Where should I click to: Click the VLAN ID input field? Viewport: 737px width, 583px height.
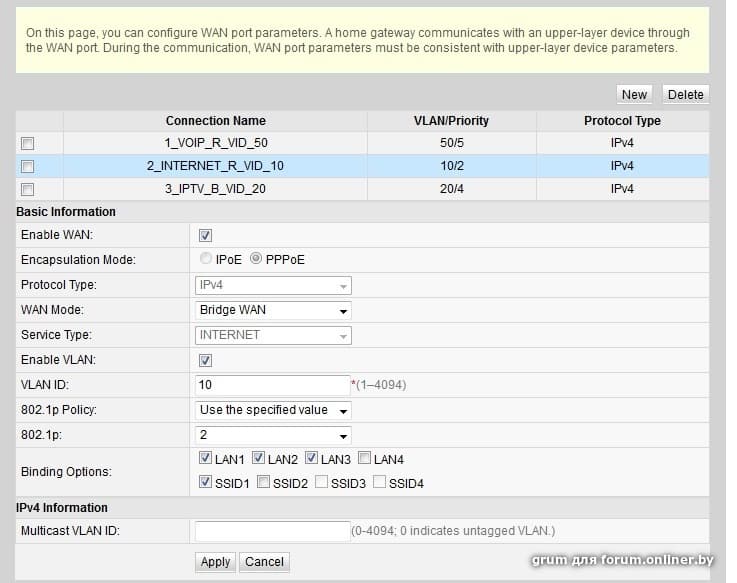tap(272, 385)
